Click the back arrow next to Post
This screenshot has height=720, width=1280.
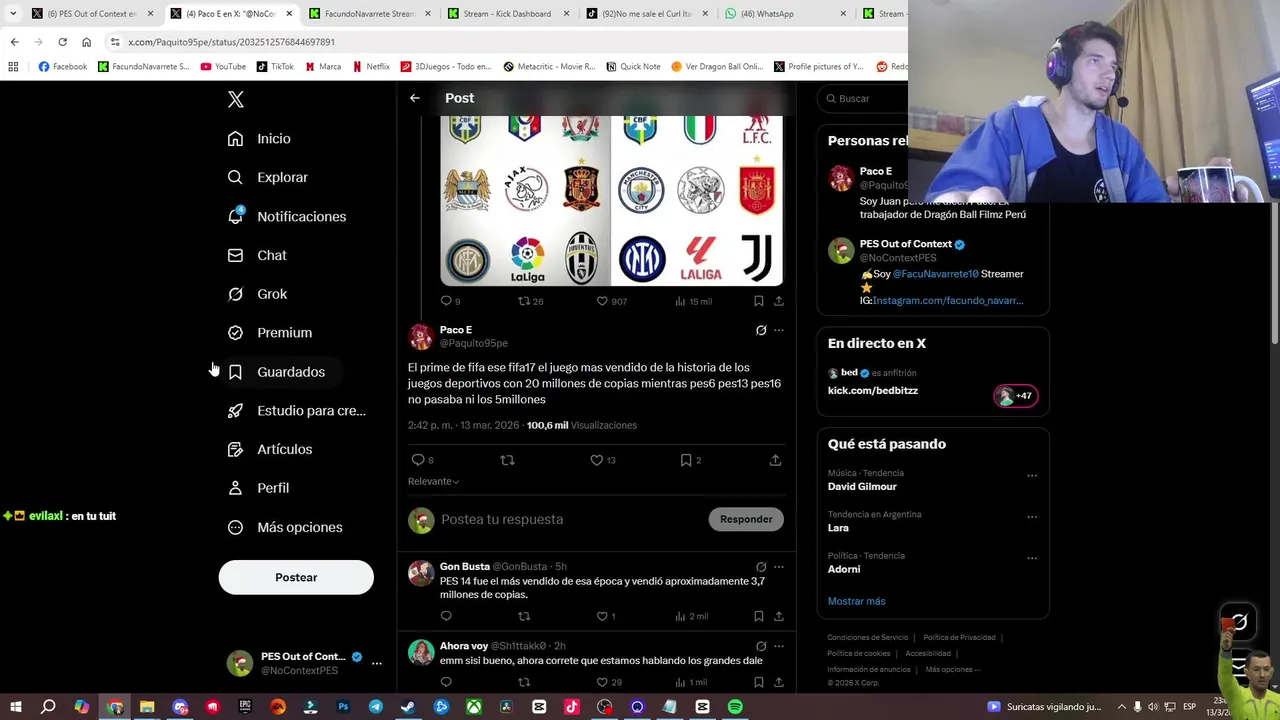[x=414, y=98]
